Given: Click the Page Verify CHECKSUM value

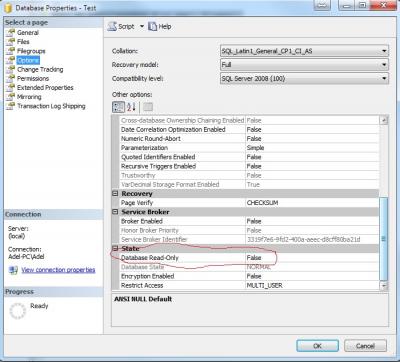Looking at the screenshot, I should tap(262, 203).
